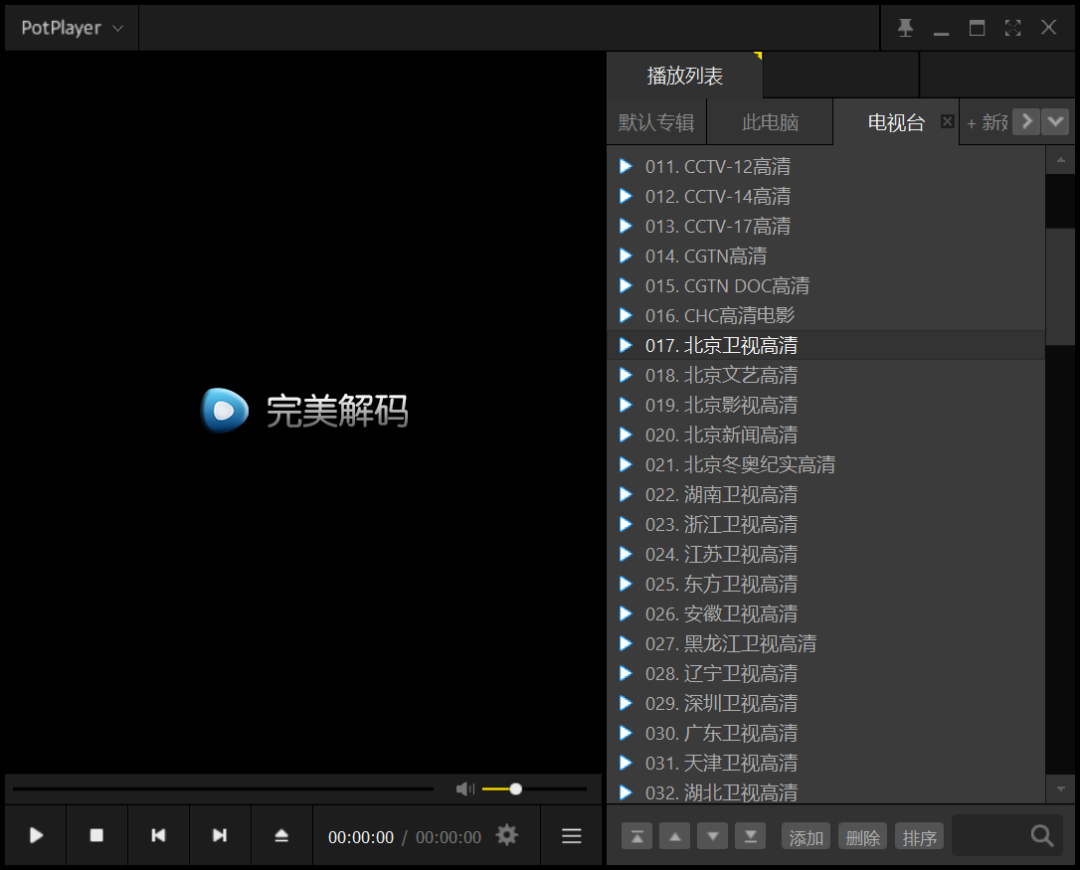Screen dimensions: 1080x870
Task: Open a file with the eject icon
Action: point(281,836)
